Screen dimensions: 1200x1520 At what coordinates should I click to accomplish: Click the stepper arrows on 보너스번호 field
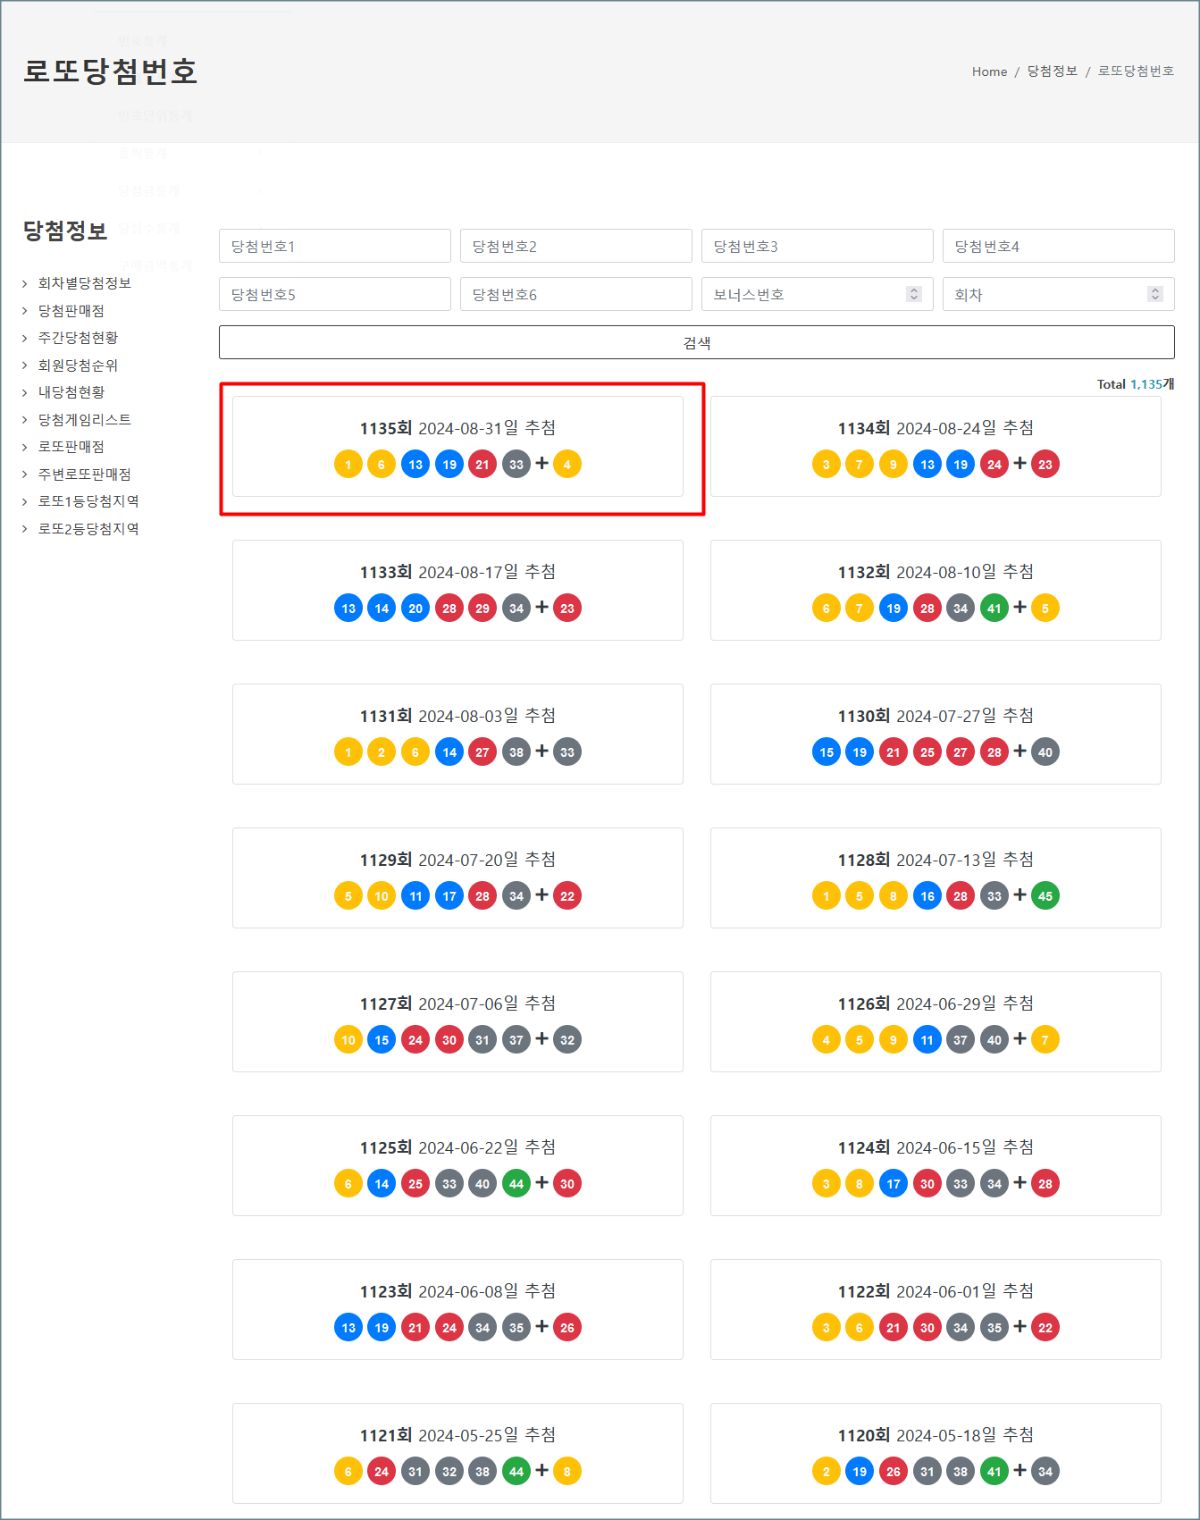point(913,294)
